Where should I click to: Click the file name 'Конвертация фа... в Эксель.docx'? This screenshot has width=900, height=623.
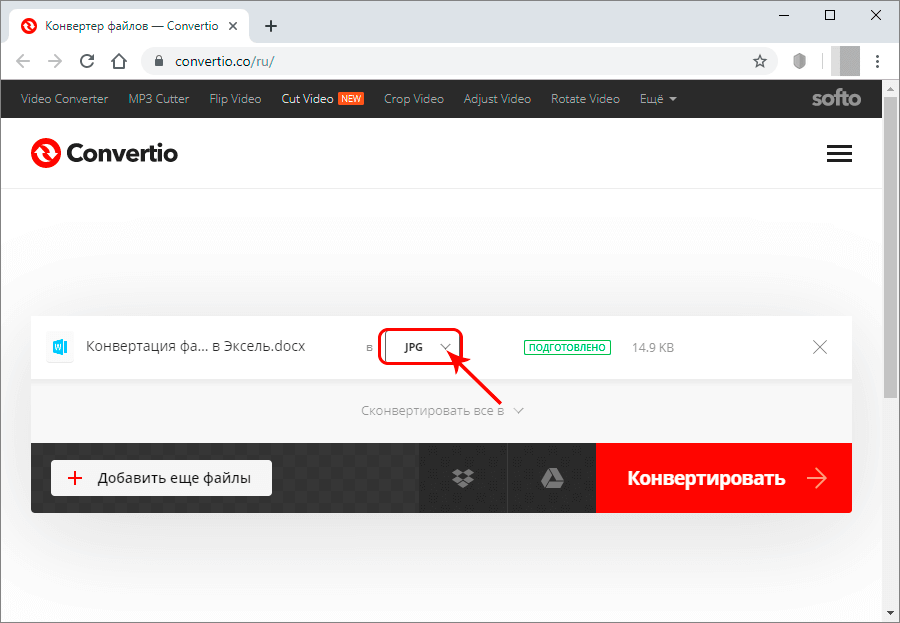[x=196, y=346]
